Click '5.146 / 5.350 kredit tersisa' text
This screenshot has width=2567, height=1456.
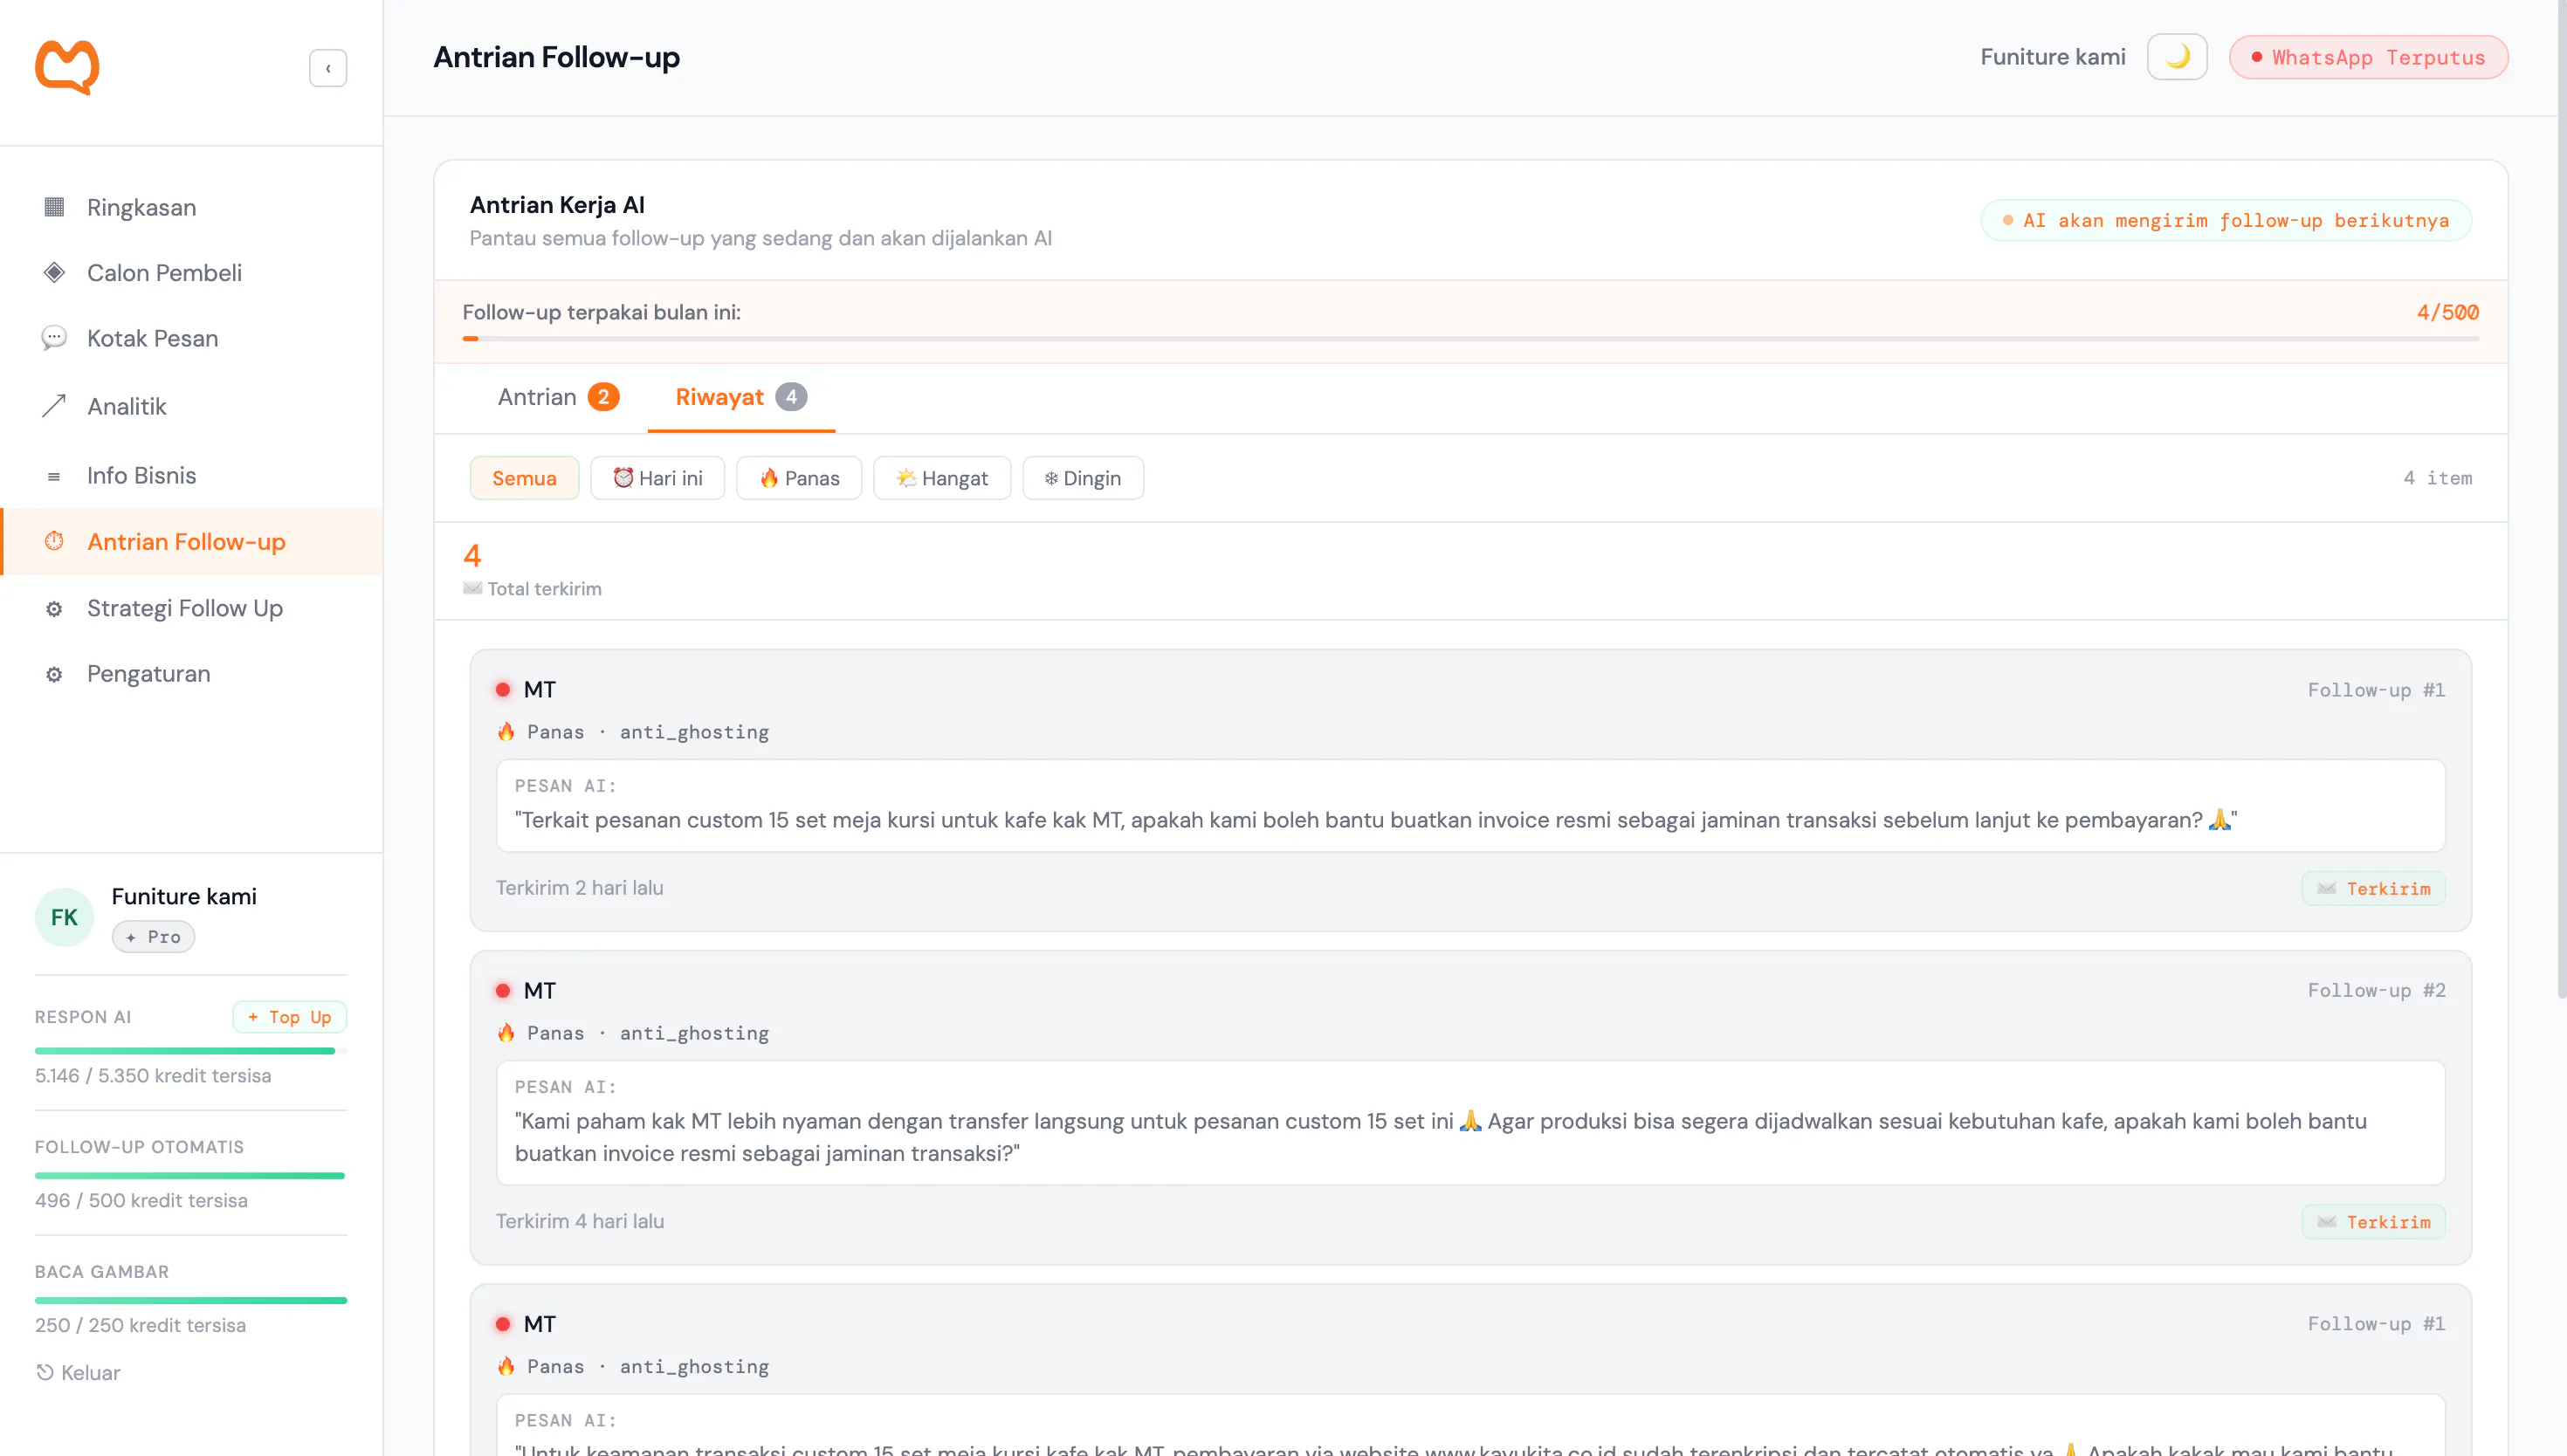click(x=153, y=1075)
